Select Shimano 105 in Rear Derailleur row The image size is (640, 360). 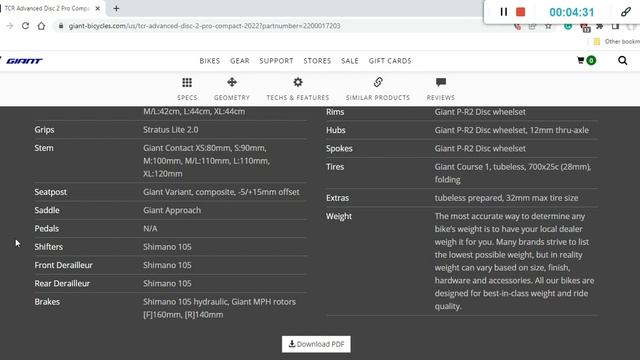[x=167, y=284]
